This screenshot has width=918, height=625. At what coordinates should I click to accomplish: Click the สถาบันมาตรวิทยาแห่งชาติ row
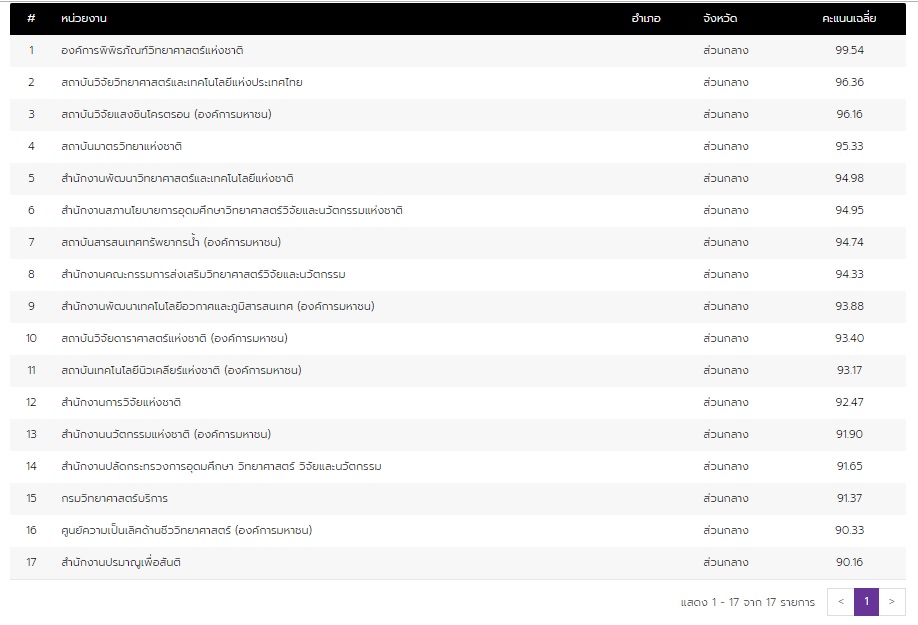121,146
